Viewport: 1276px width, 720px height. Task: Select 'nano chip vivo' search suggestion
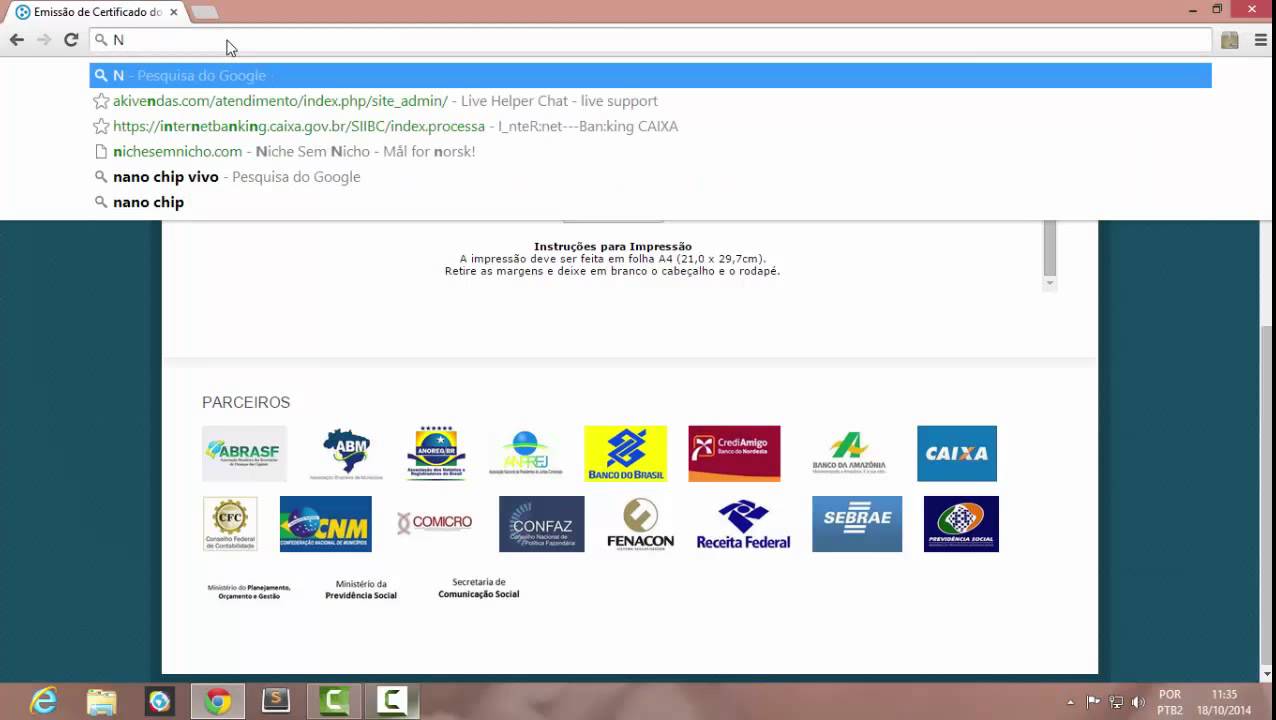[650, 177]
